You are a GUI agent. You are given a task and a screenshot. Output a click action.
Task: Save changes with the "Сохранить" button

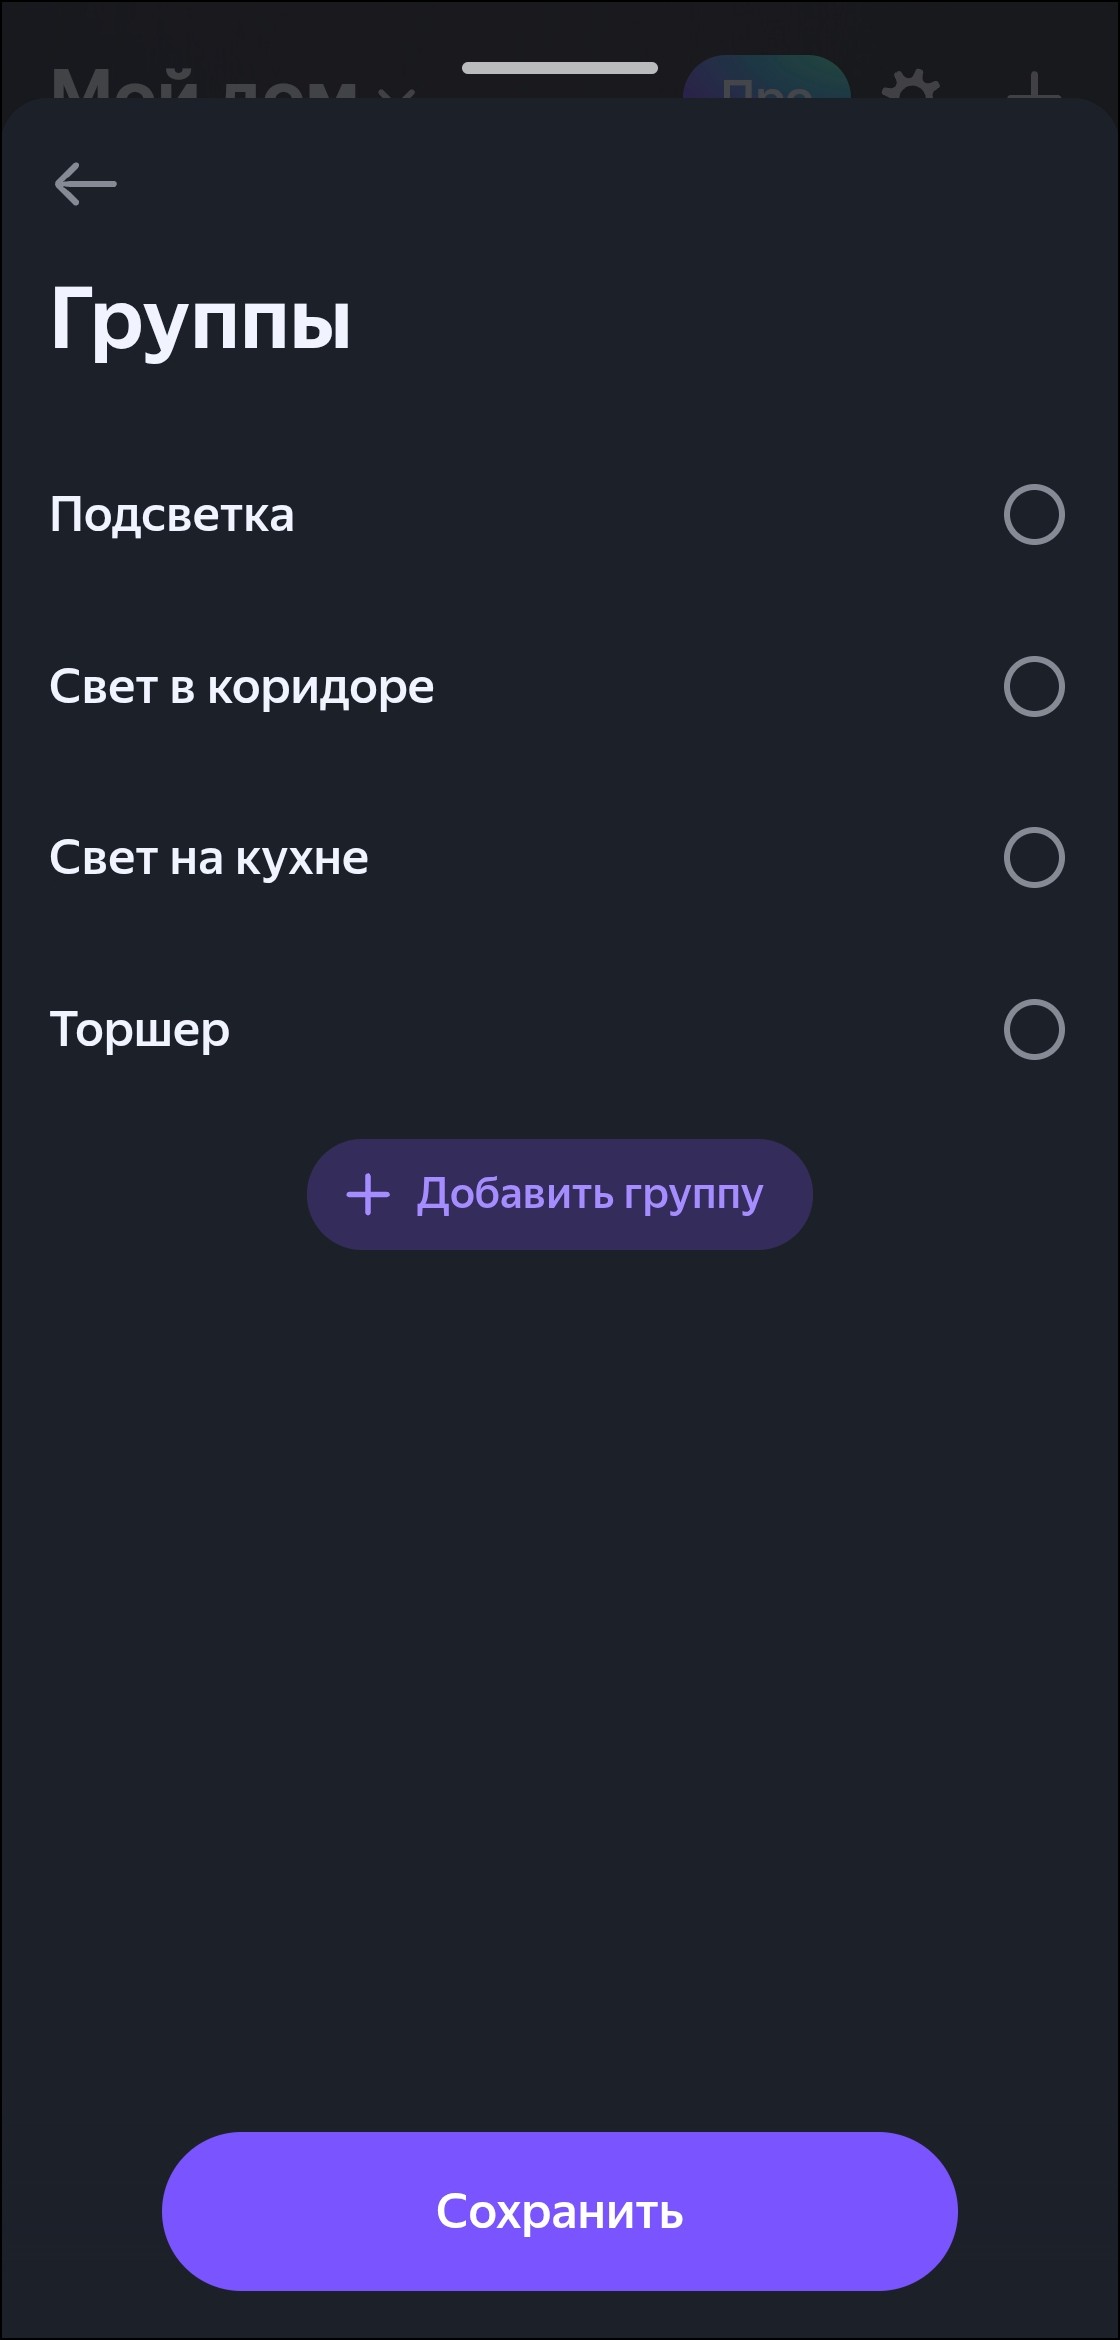pyautogui.click(x=560, y=2212)
